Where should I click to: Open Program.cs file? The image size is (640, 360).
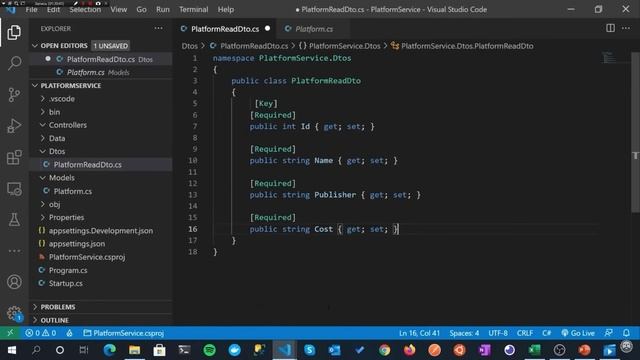point(68,270)
